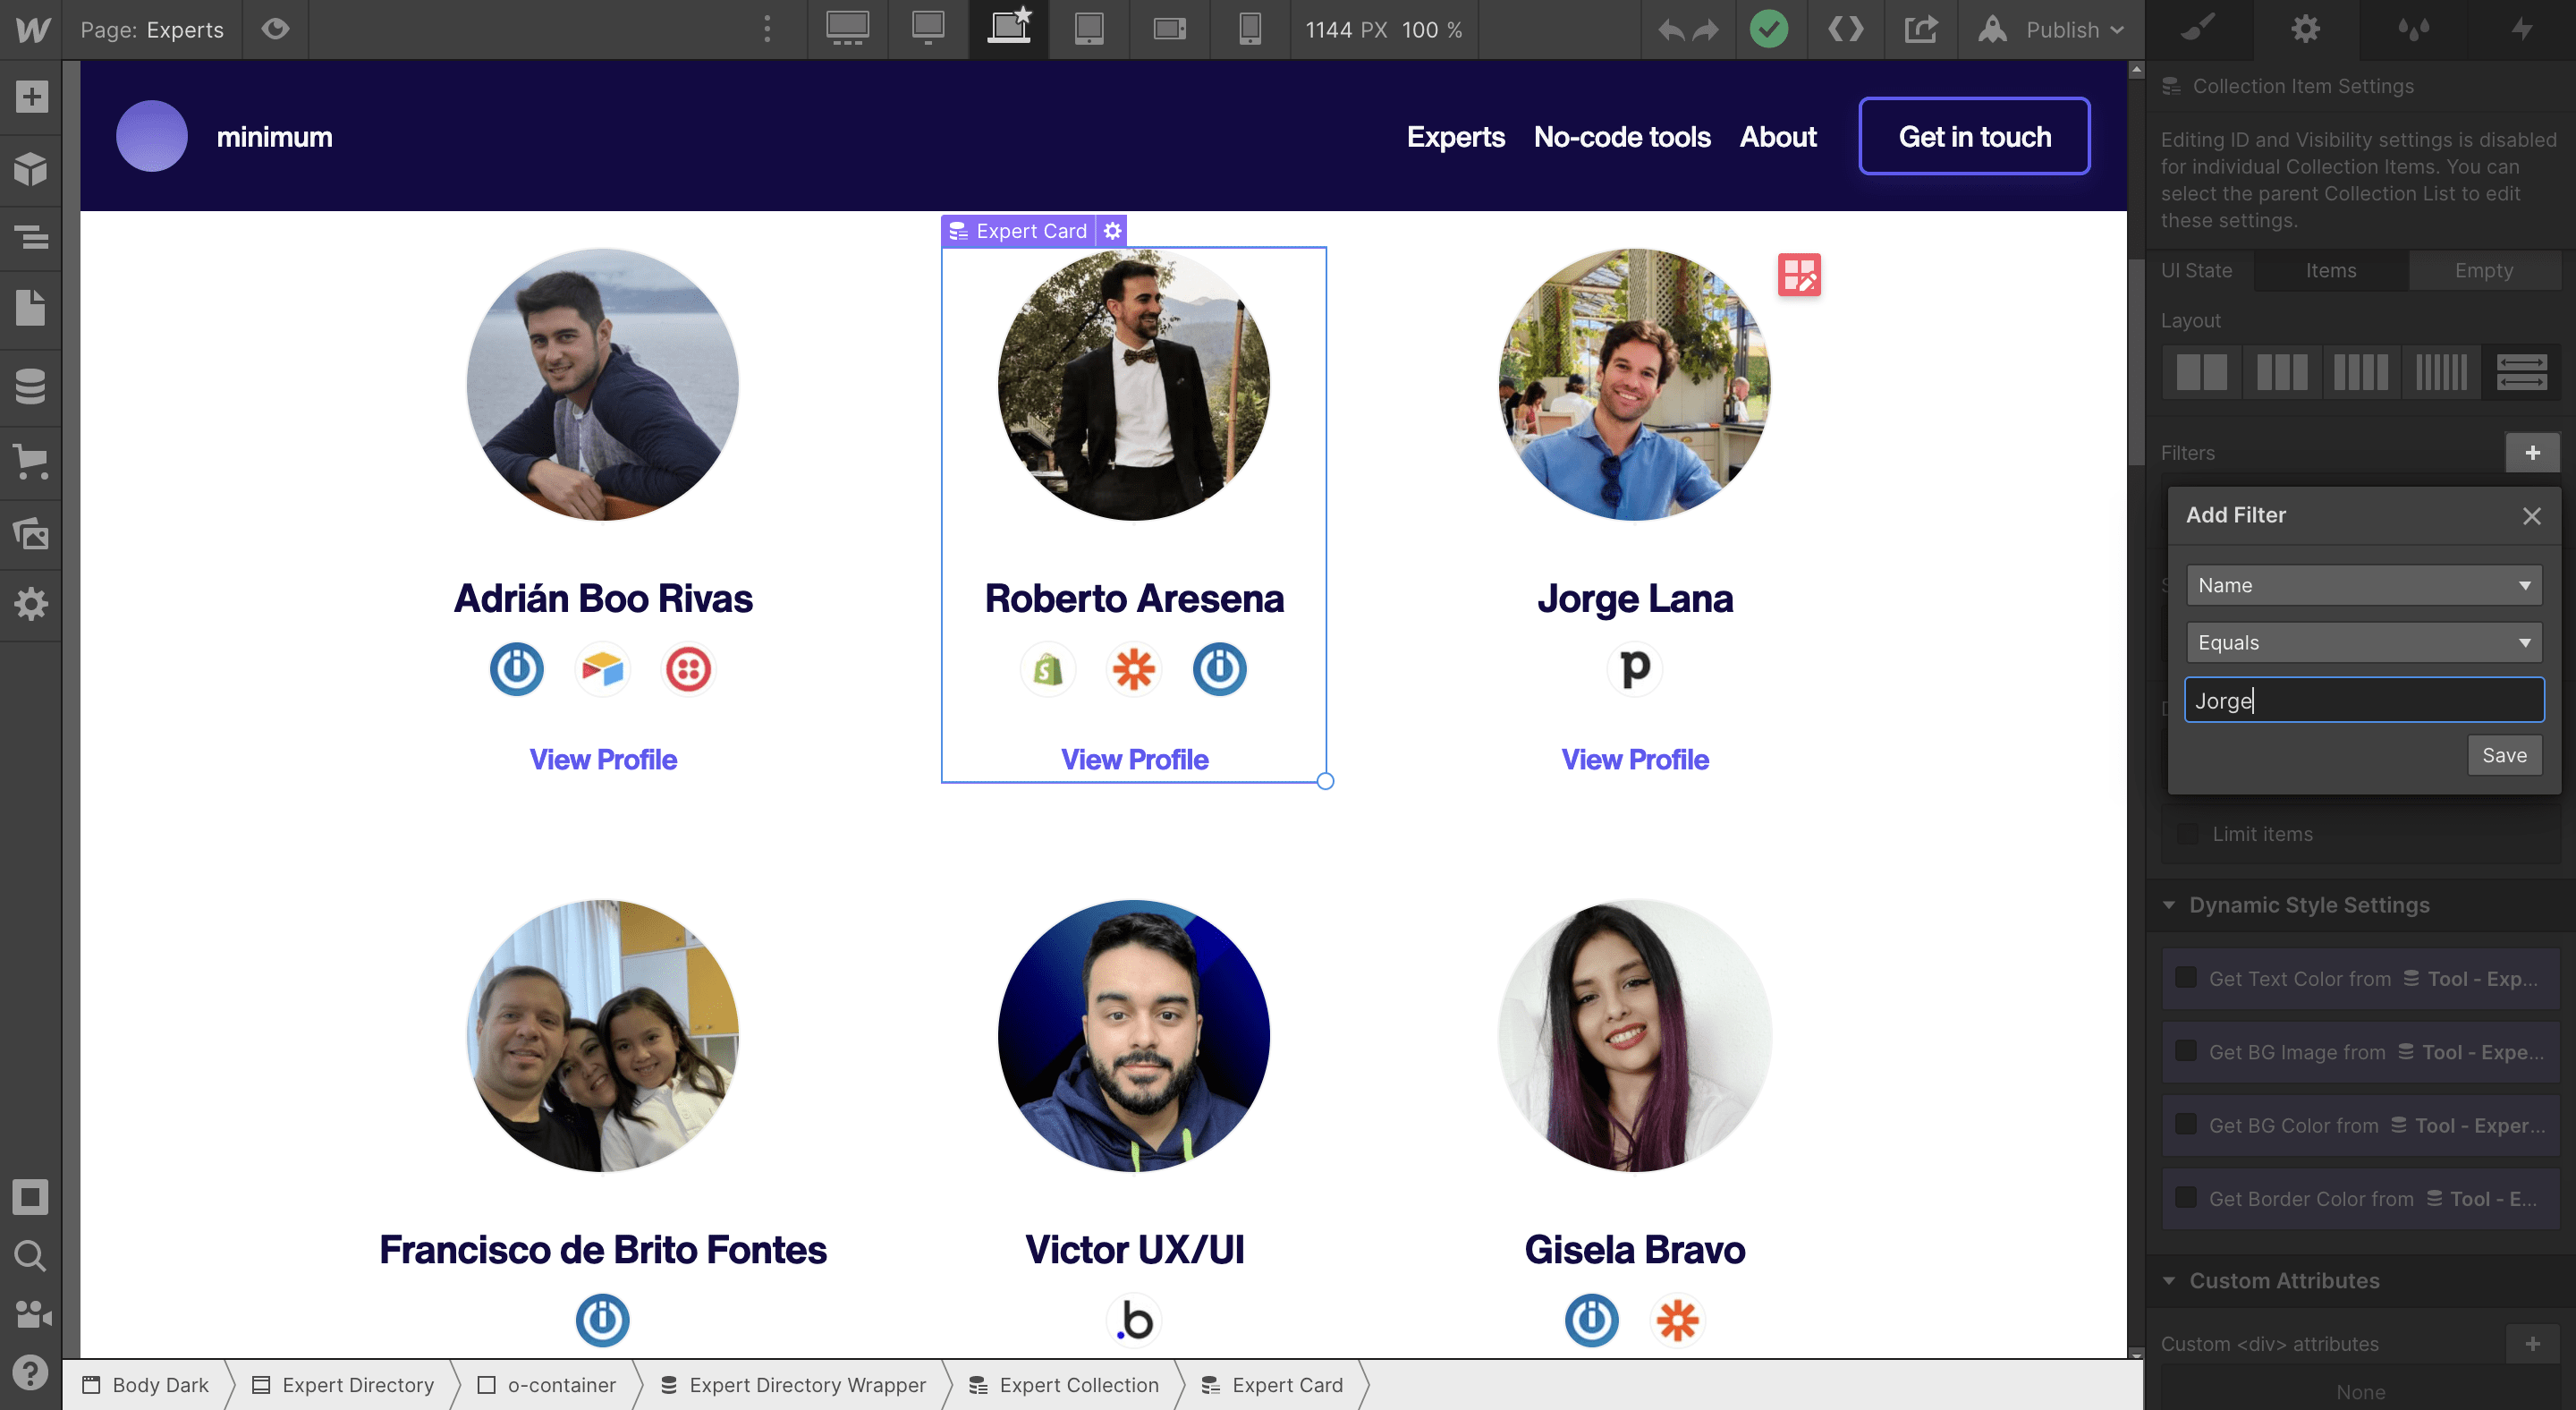Viewport: 2576px width, 1410px height.
Task: Select Expert Directory Wrapper breadcrumb
Action: coord(806,1385)
